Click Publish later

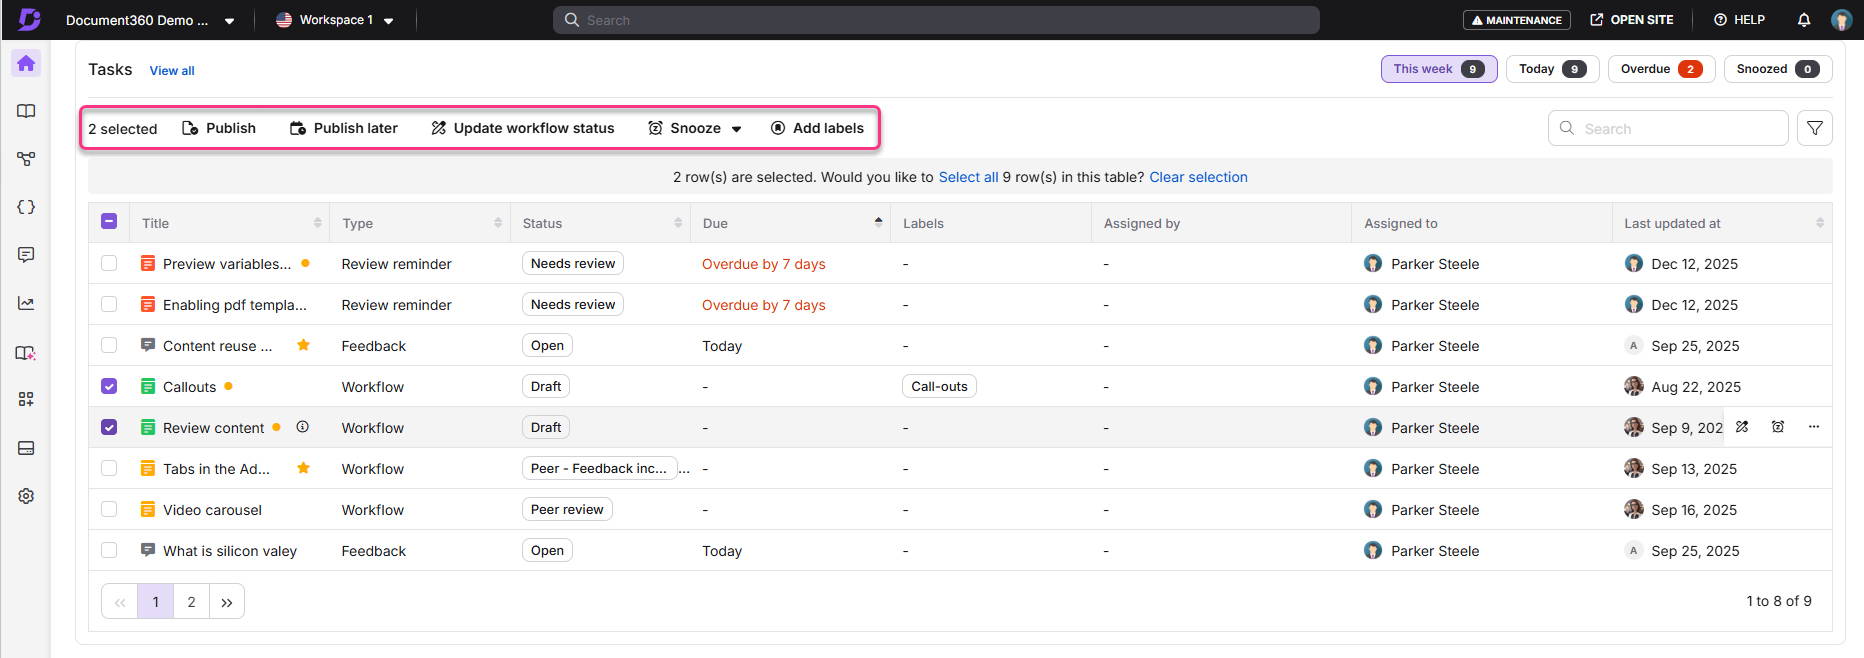(x=344, y=128)
